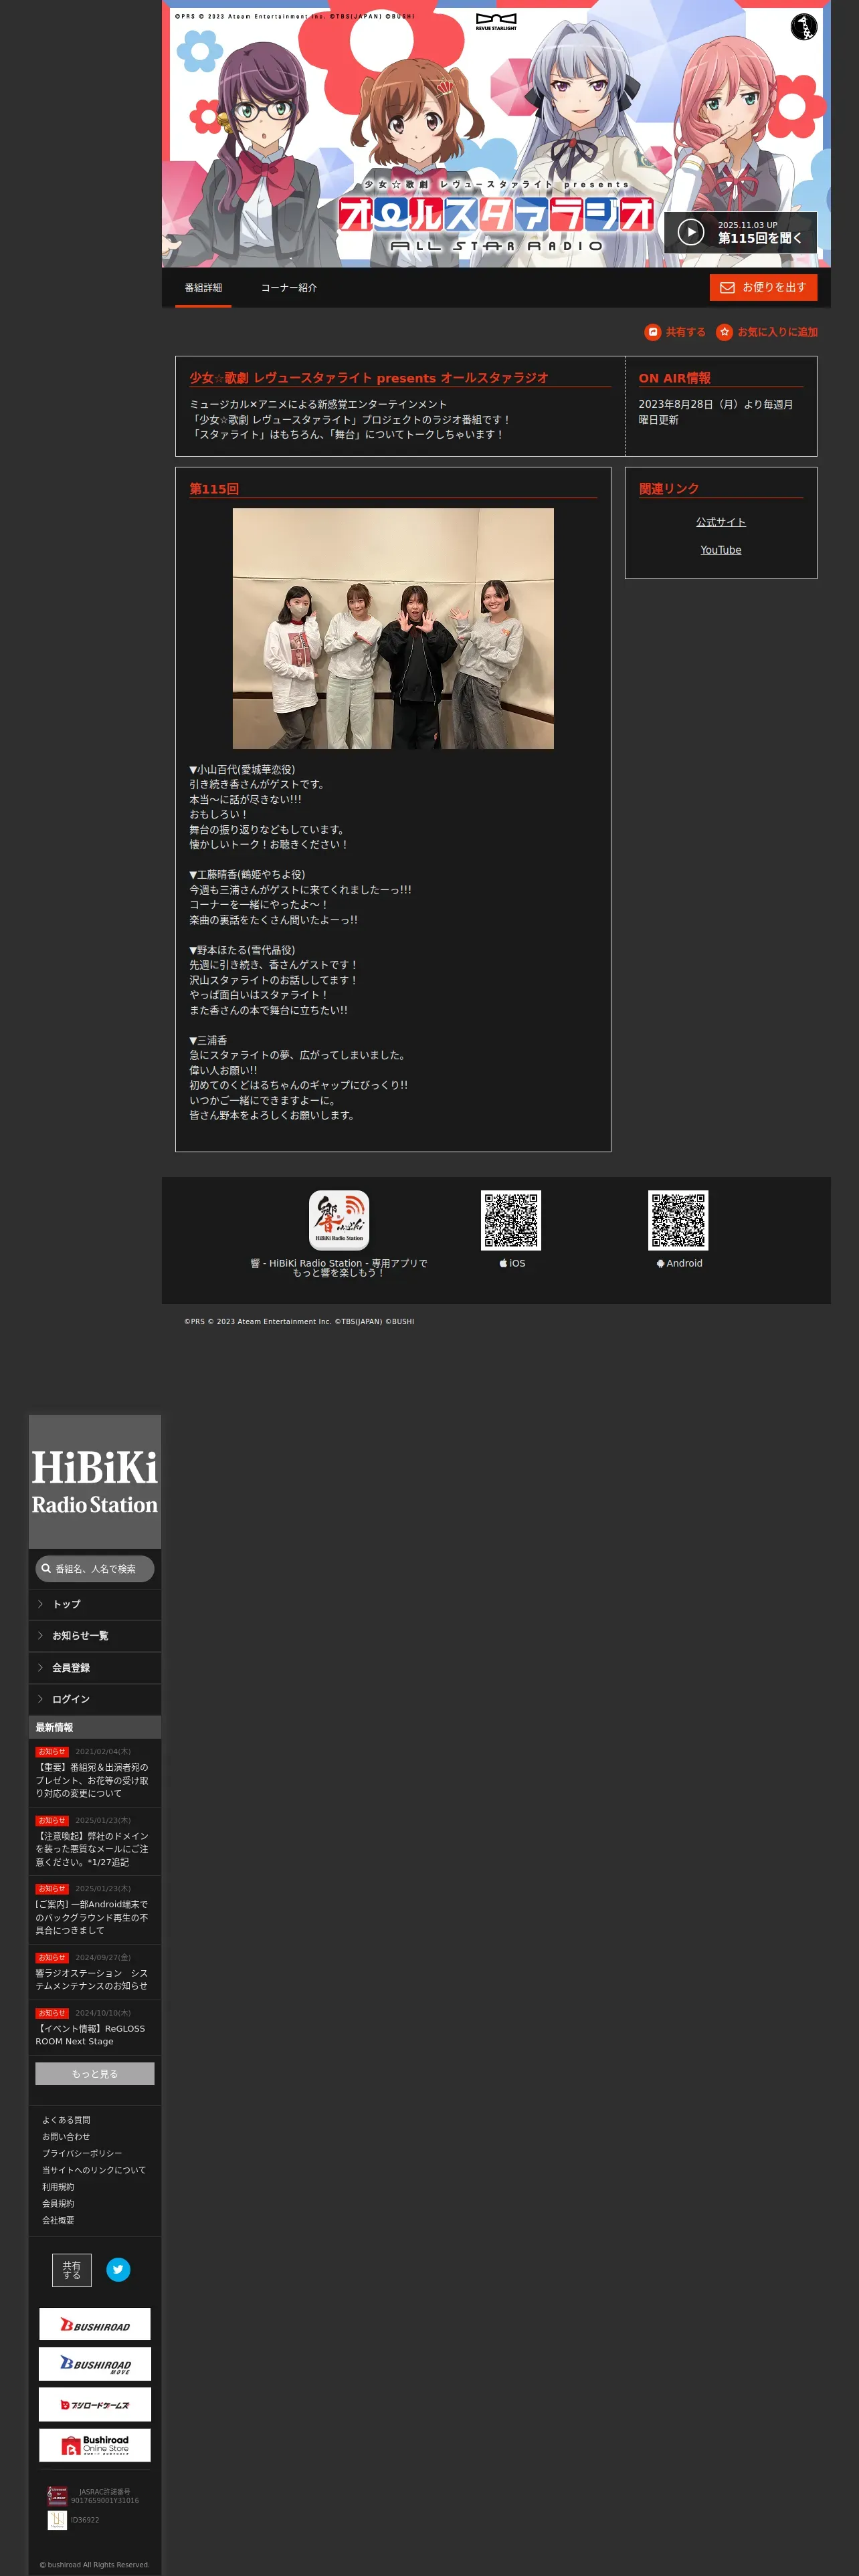Open the 公式サイト link
859x2576 pixels.
click(x=721, y=522)
